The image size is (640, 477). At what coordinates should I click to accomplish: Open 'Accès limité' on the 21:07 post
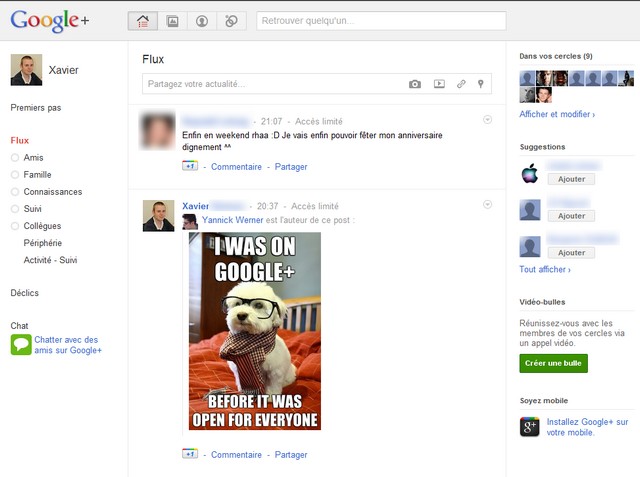(x=319, y=121)
